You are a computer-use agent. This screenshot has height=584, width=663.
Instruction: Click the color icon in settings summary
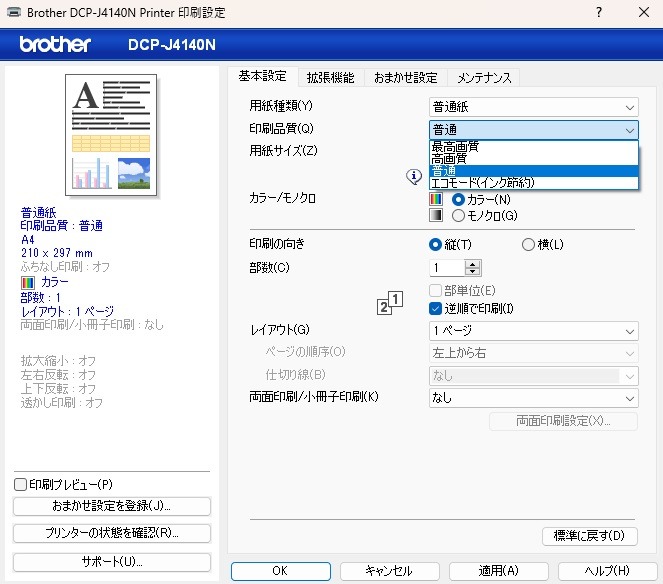coord(27,282)
